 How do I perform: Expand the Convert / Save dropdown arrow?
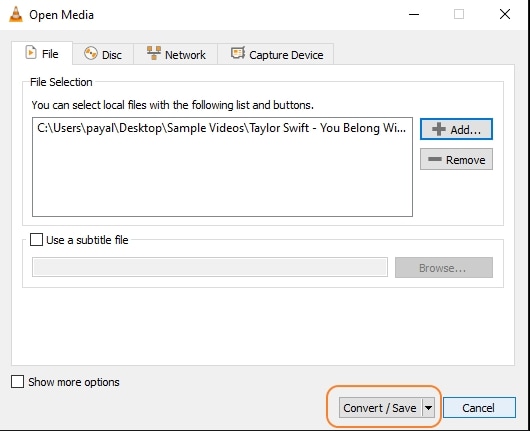pyautogui.click(x=428, y=408)
